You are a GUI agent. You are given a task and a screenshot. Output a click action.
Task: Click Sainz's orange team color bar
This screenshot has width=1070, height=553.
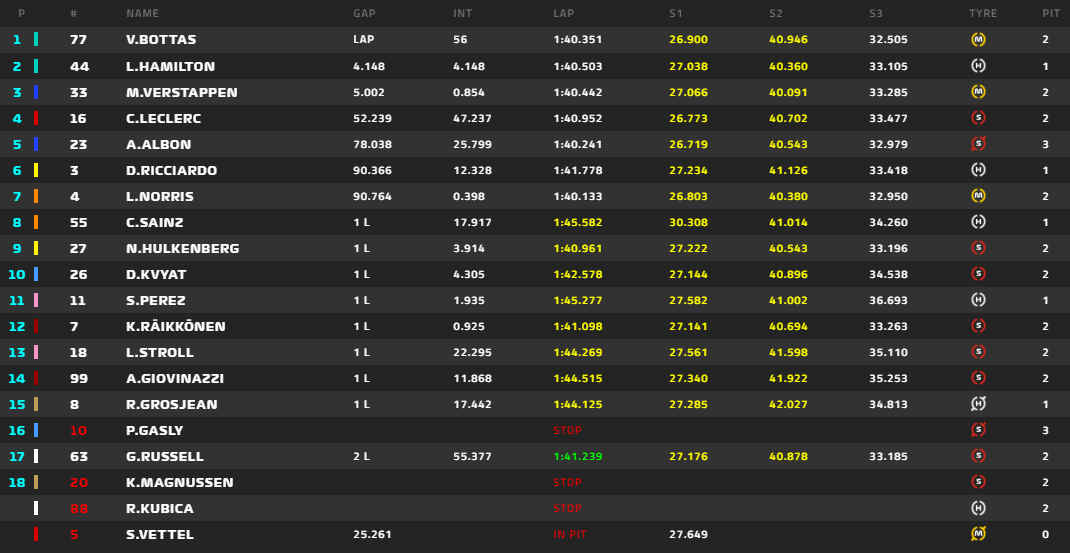coord(36,222)
